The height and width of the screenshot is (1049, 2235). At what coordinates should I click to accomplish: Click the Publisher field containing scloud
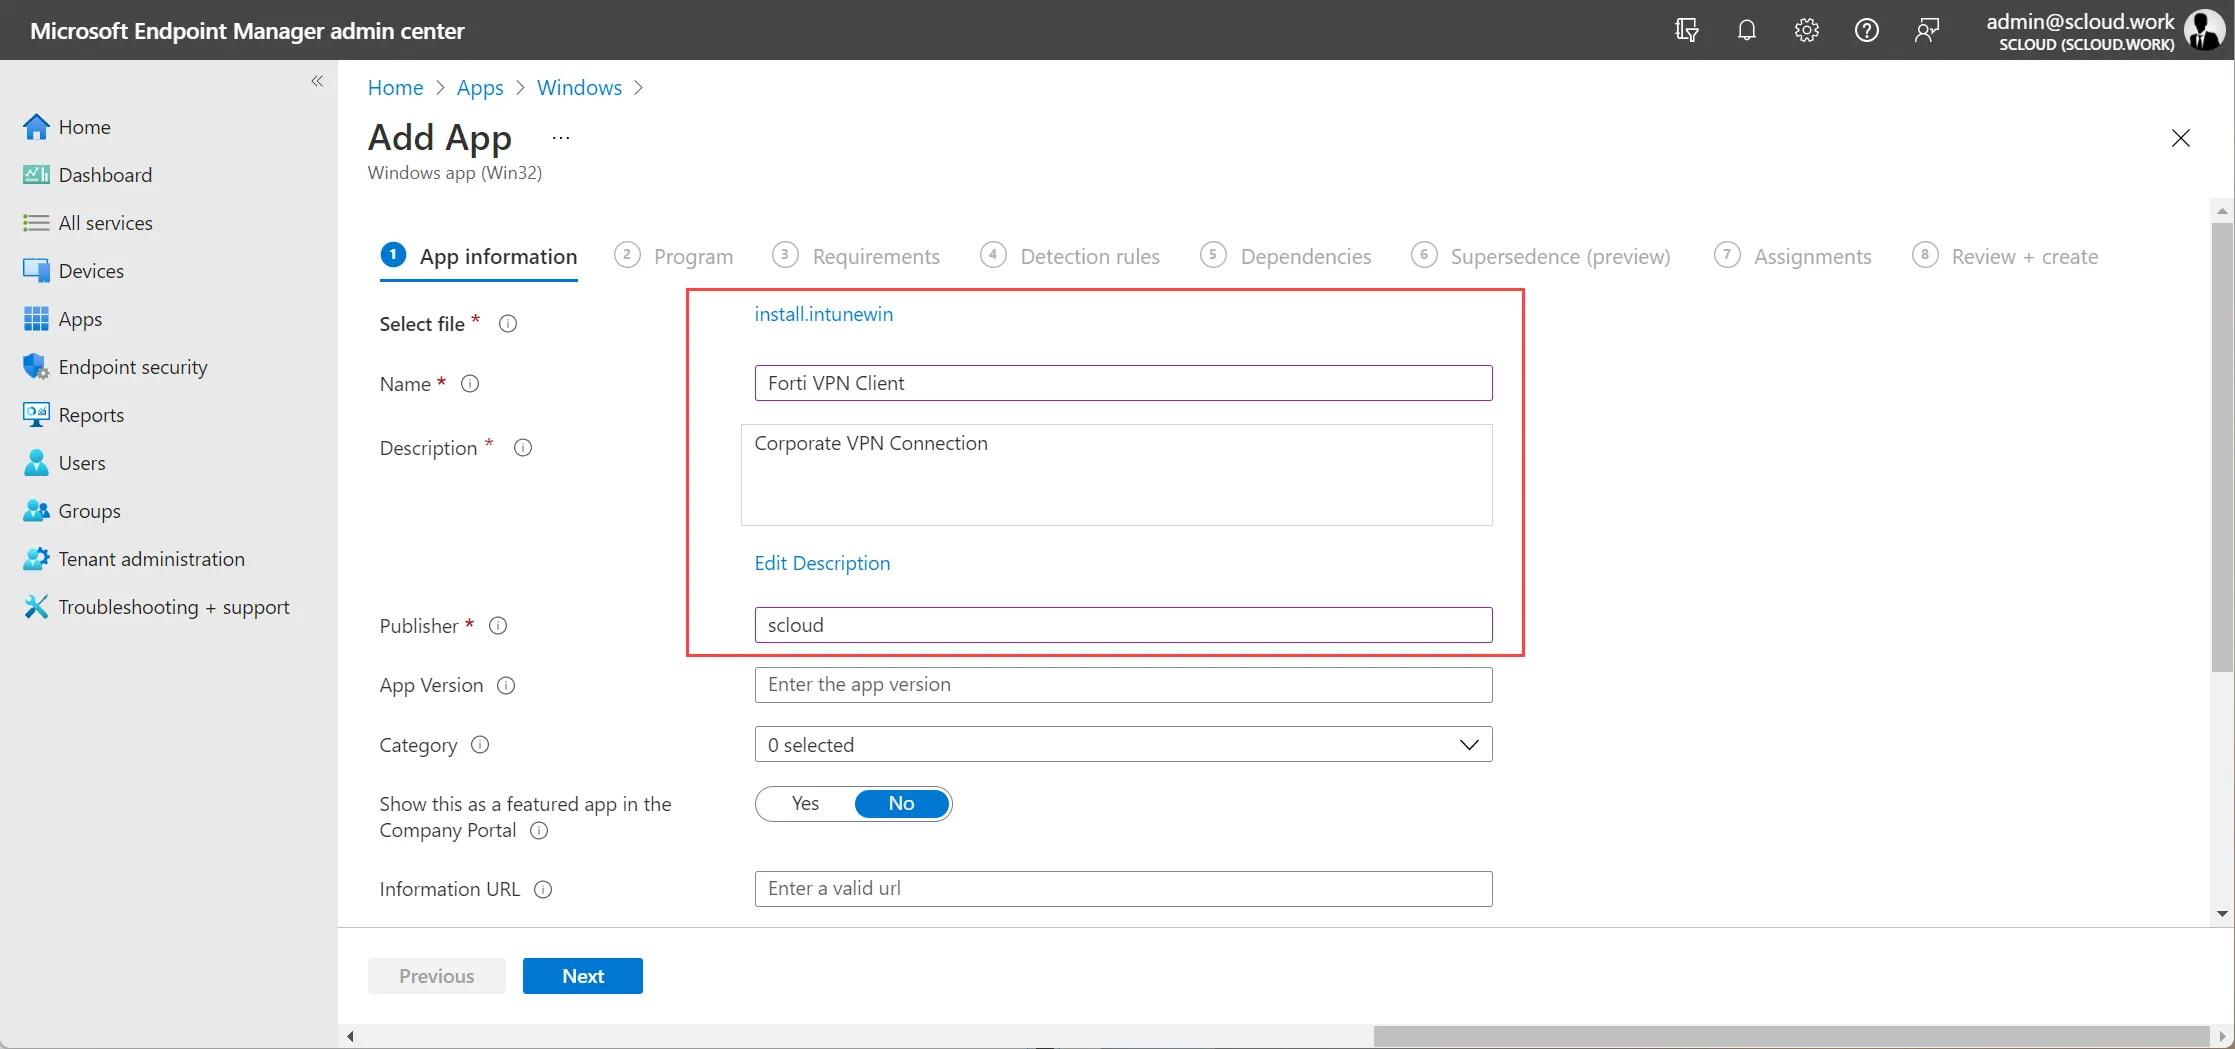(x=1123, y=626)
